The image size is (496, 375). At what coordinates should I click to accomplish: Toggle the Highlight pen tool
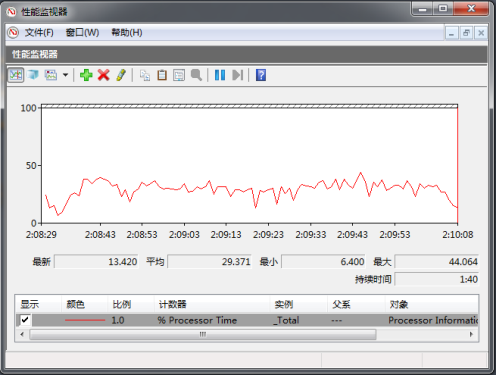pos(121,75)
